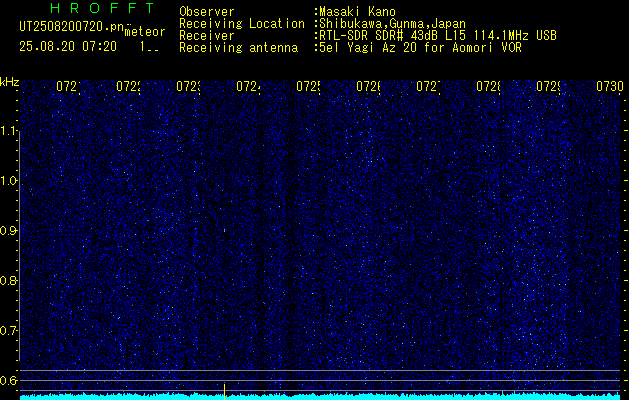Click the Receiving antenna label
The image size is (629, 400).
[x=239, y=48]
